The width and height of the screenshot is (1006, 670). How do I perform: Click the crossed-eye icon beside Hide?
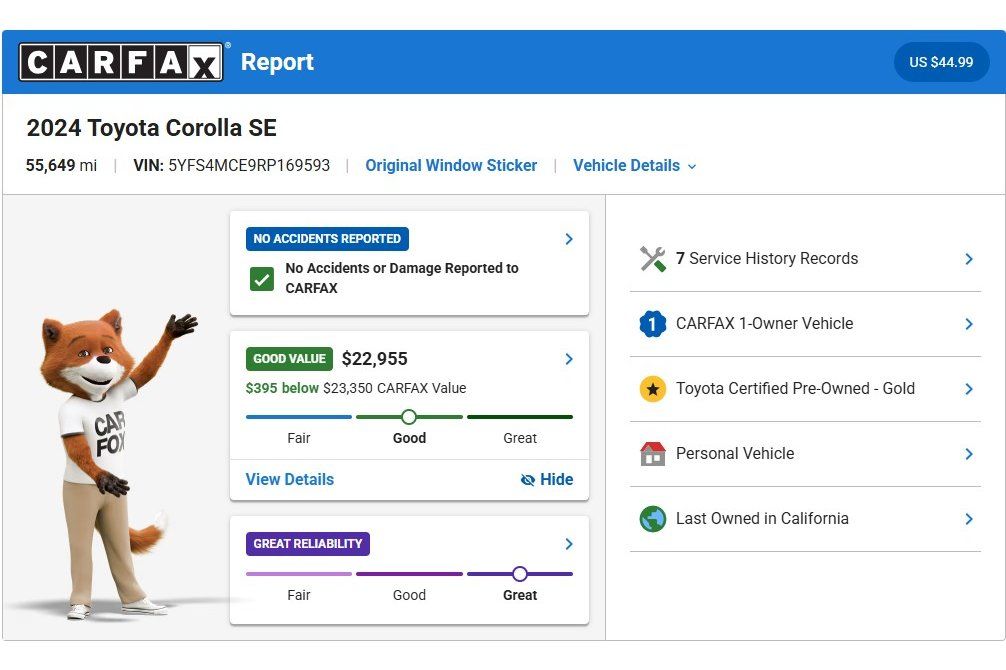[x=527, y=480]
